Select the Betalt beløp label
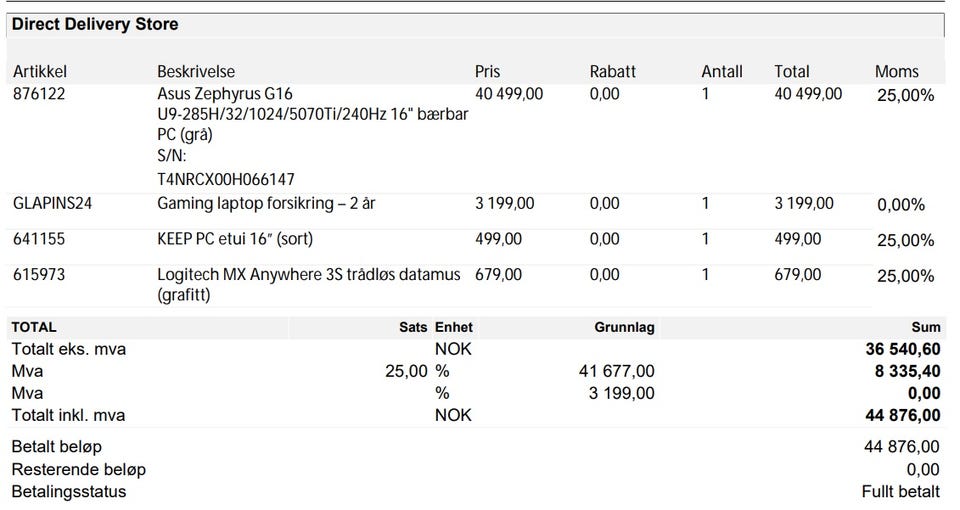The image size is (960, 510). [56, 447]
